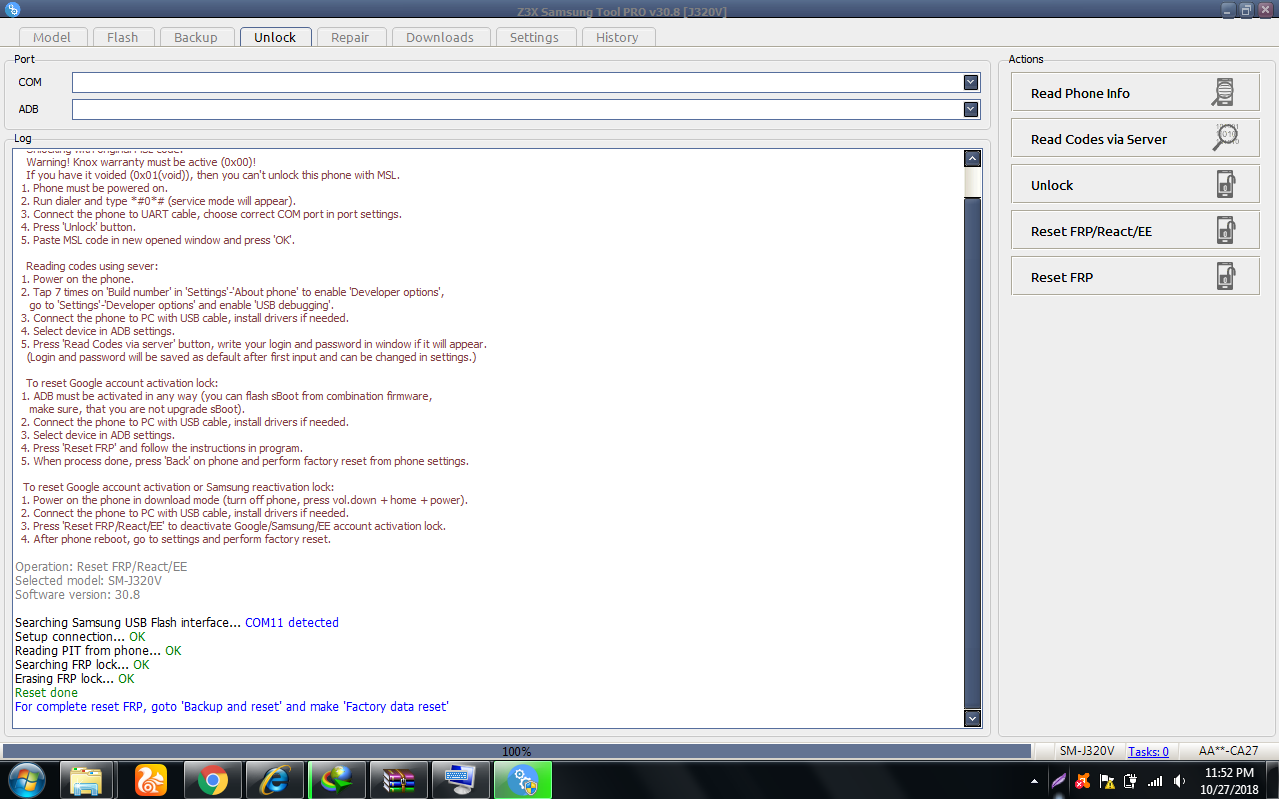Screen dimensions: 1279x799
Task: Click the log scroll-up arrow
Action: pyautogui.click(x=972, y=158)
